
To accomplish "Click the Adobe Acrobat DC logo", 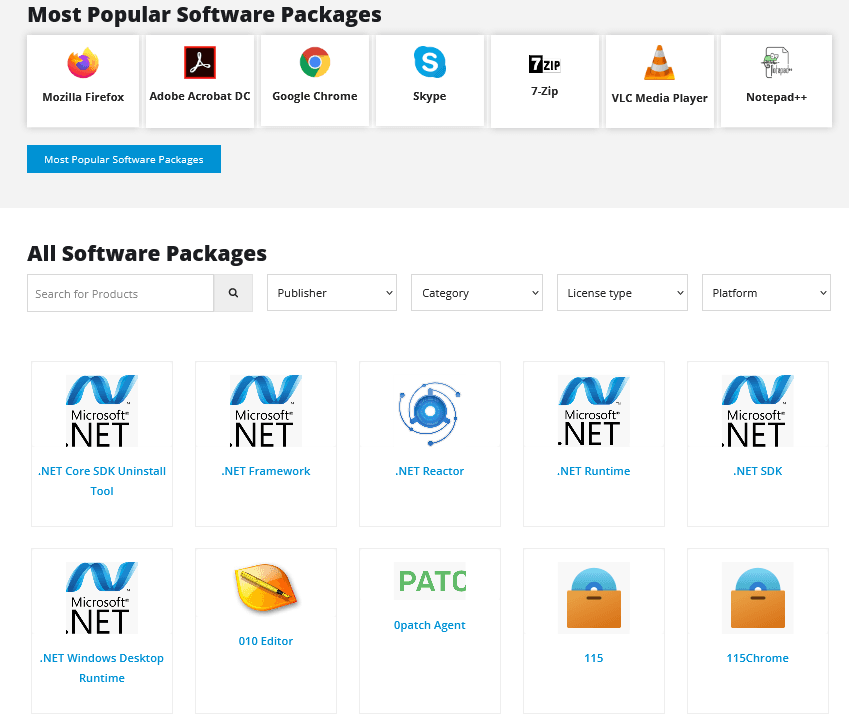I will point(200,62).
